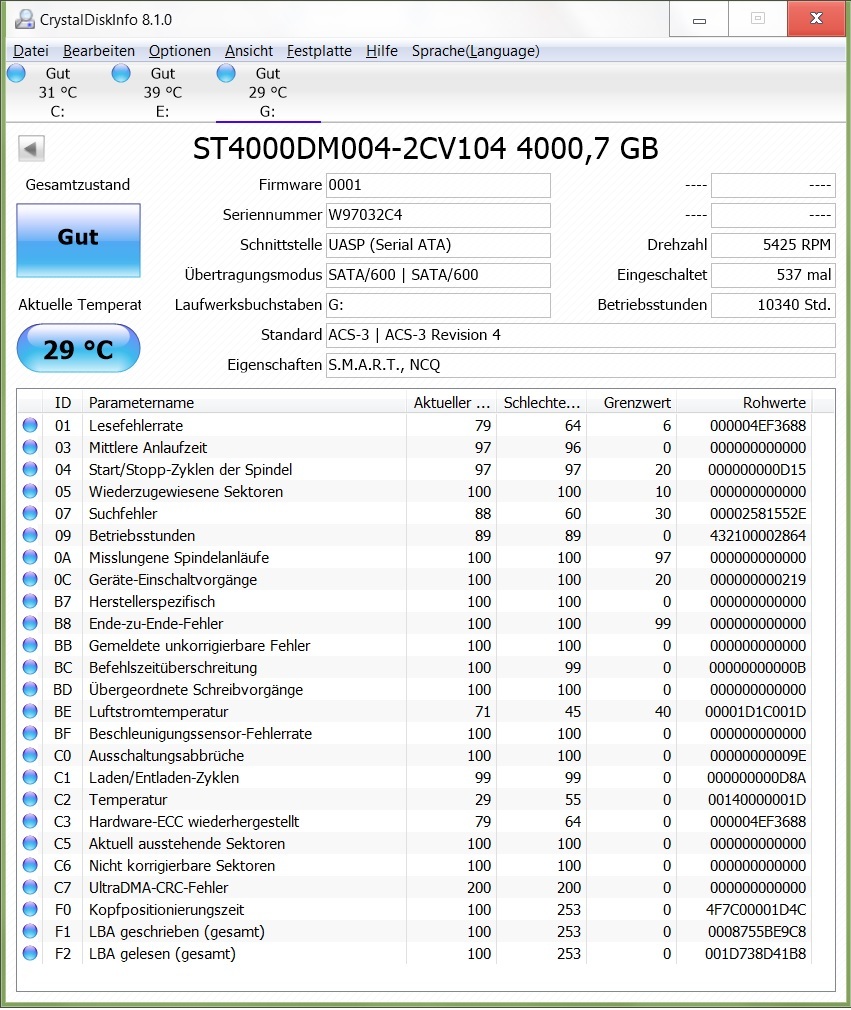Click status icon of LBA geschrieben row
The image size is (851, 1010).
30,931
